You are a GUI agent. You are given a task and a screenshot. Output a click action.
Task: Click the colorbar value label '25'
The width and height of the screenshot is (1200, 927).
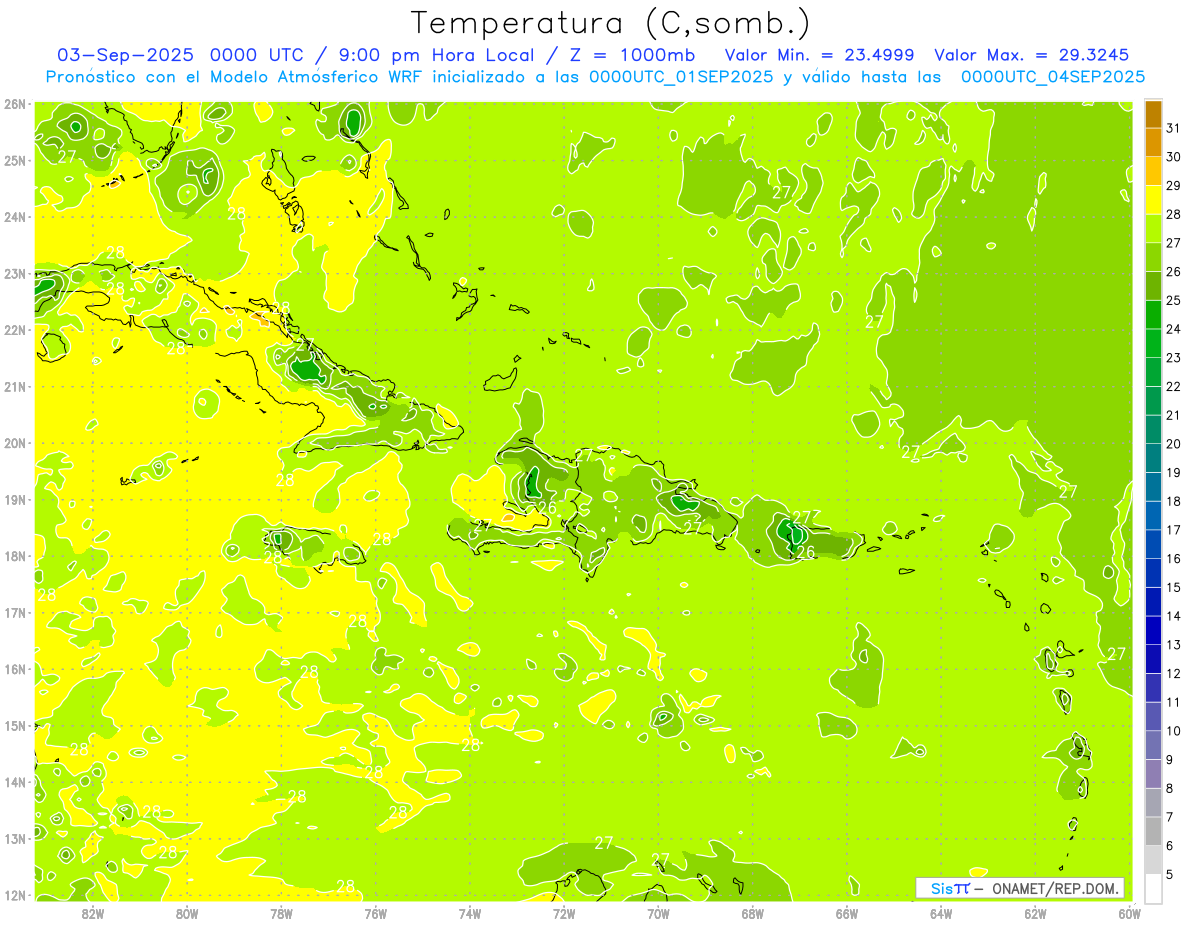coord(1173,300)
